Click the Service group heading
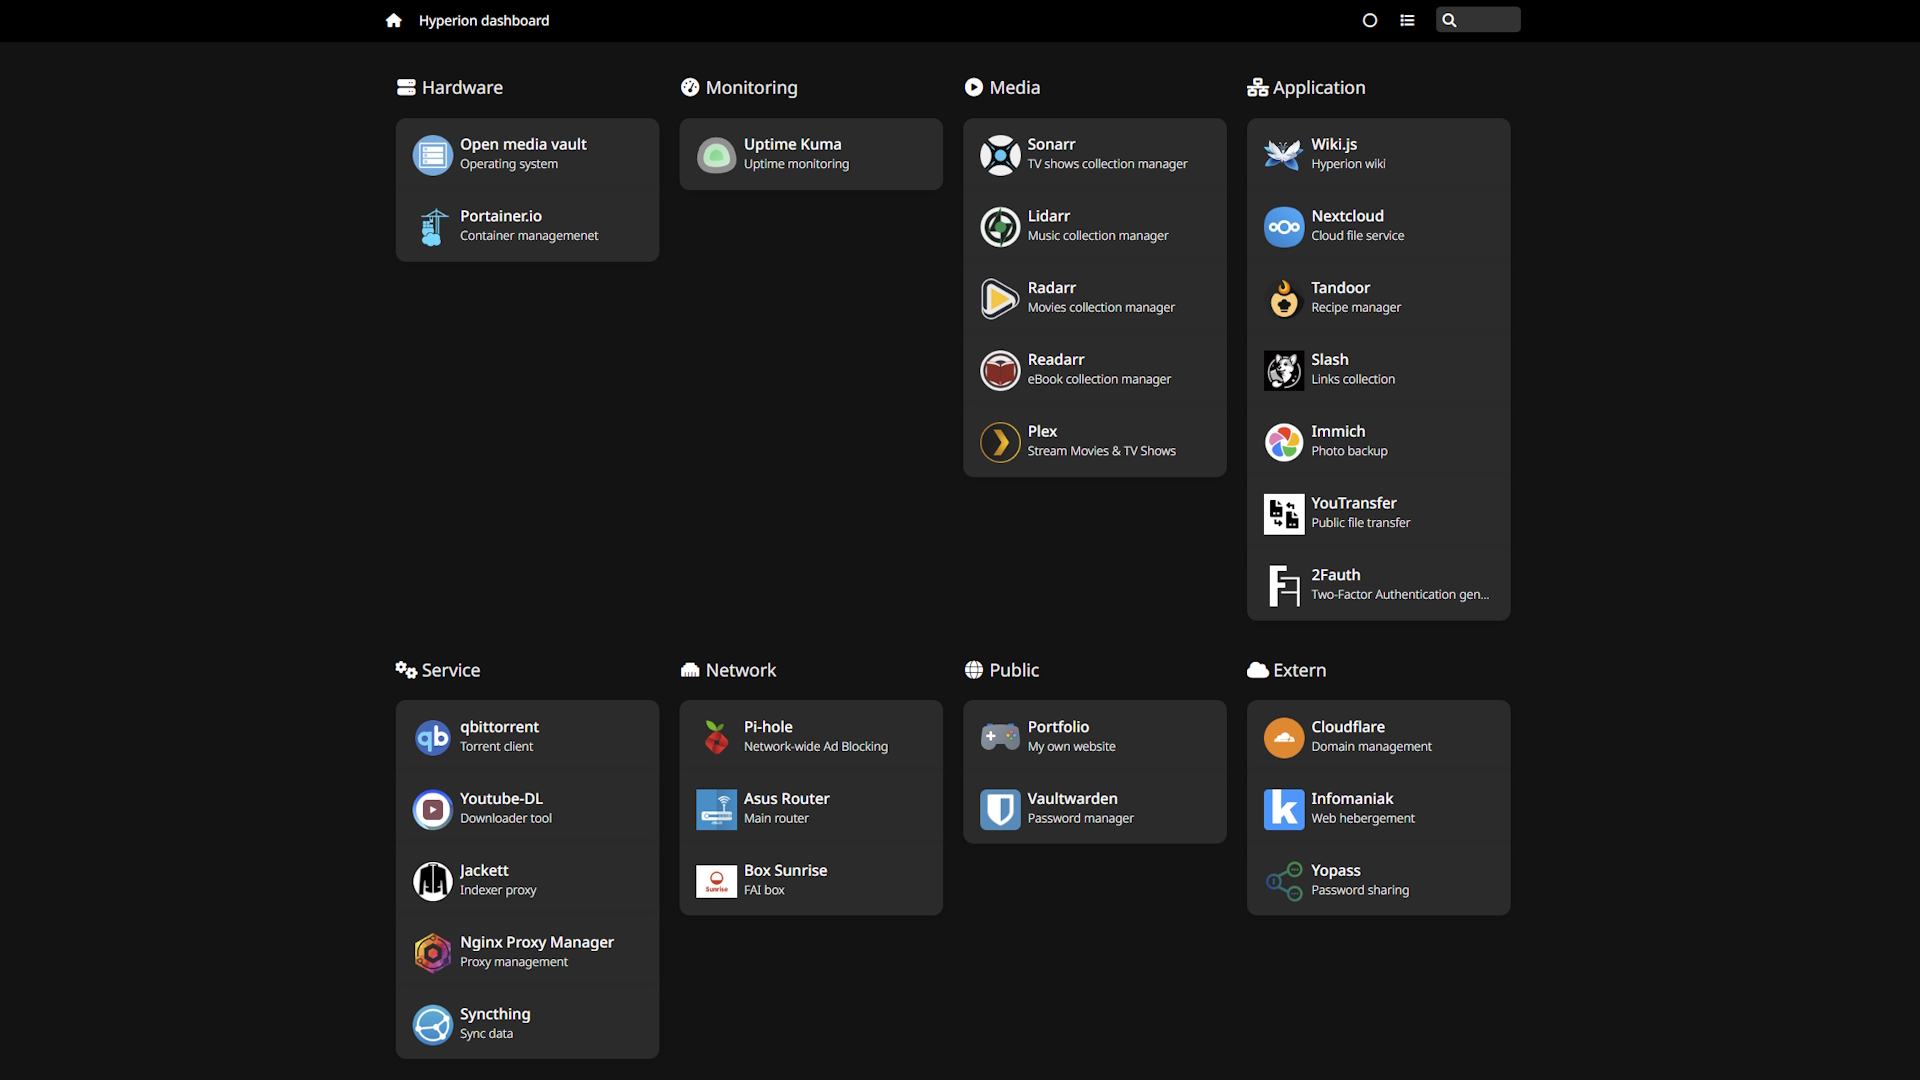 tap(438, 670)
